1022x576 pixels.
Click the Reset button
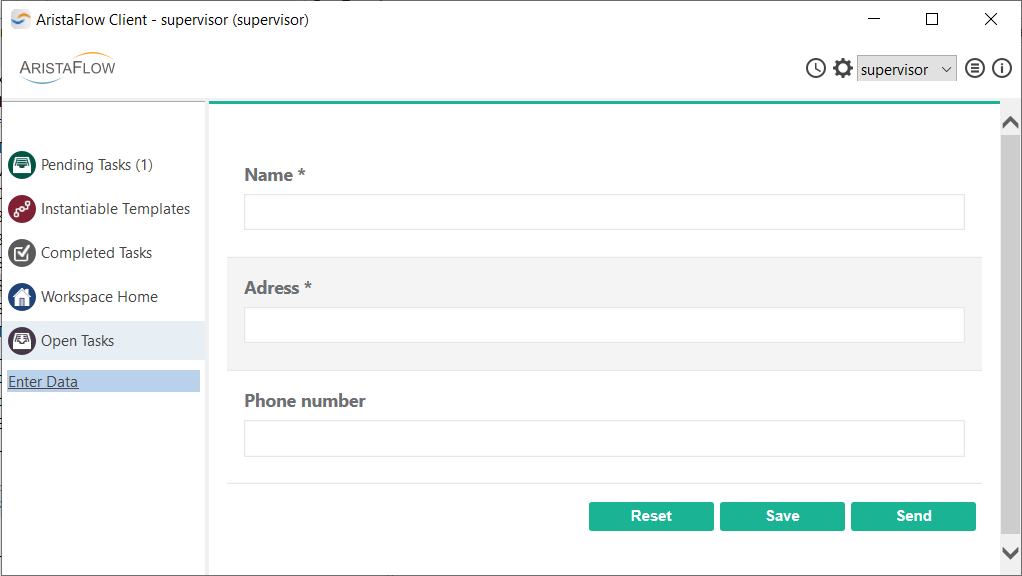[x=651, y=516]
